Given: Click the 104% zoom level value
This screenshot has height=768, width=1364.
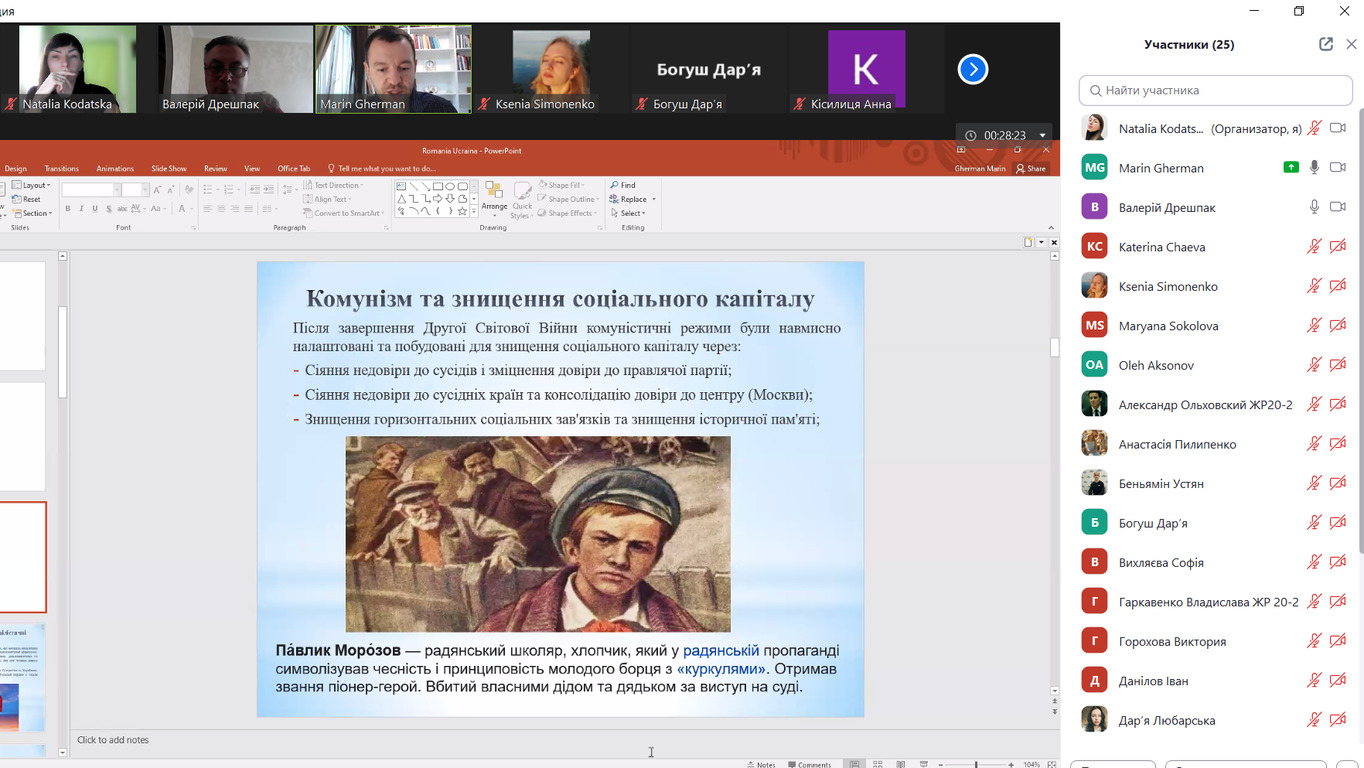Looking at the screenshot, I should point(1032,764).
